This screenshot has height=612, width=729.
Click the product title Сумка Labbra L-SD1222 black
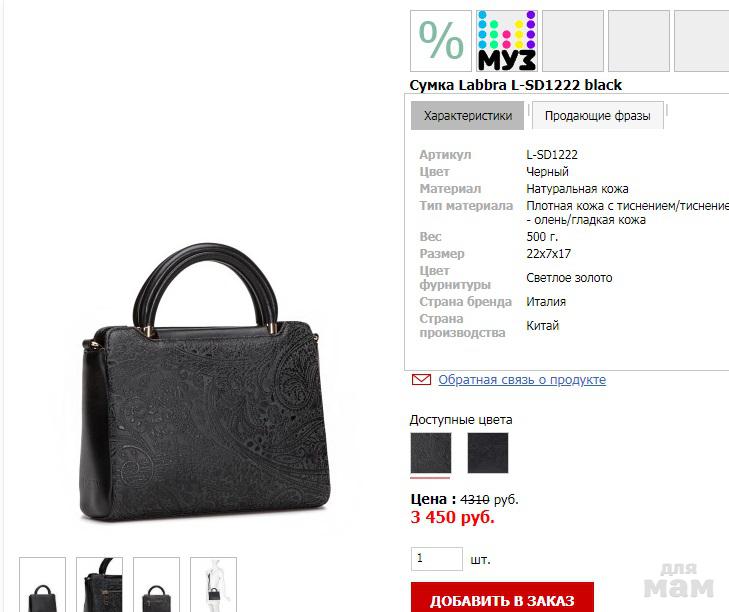[516, 85]
